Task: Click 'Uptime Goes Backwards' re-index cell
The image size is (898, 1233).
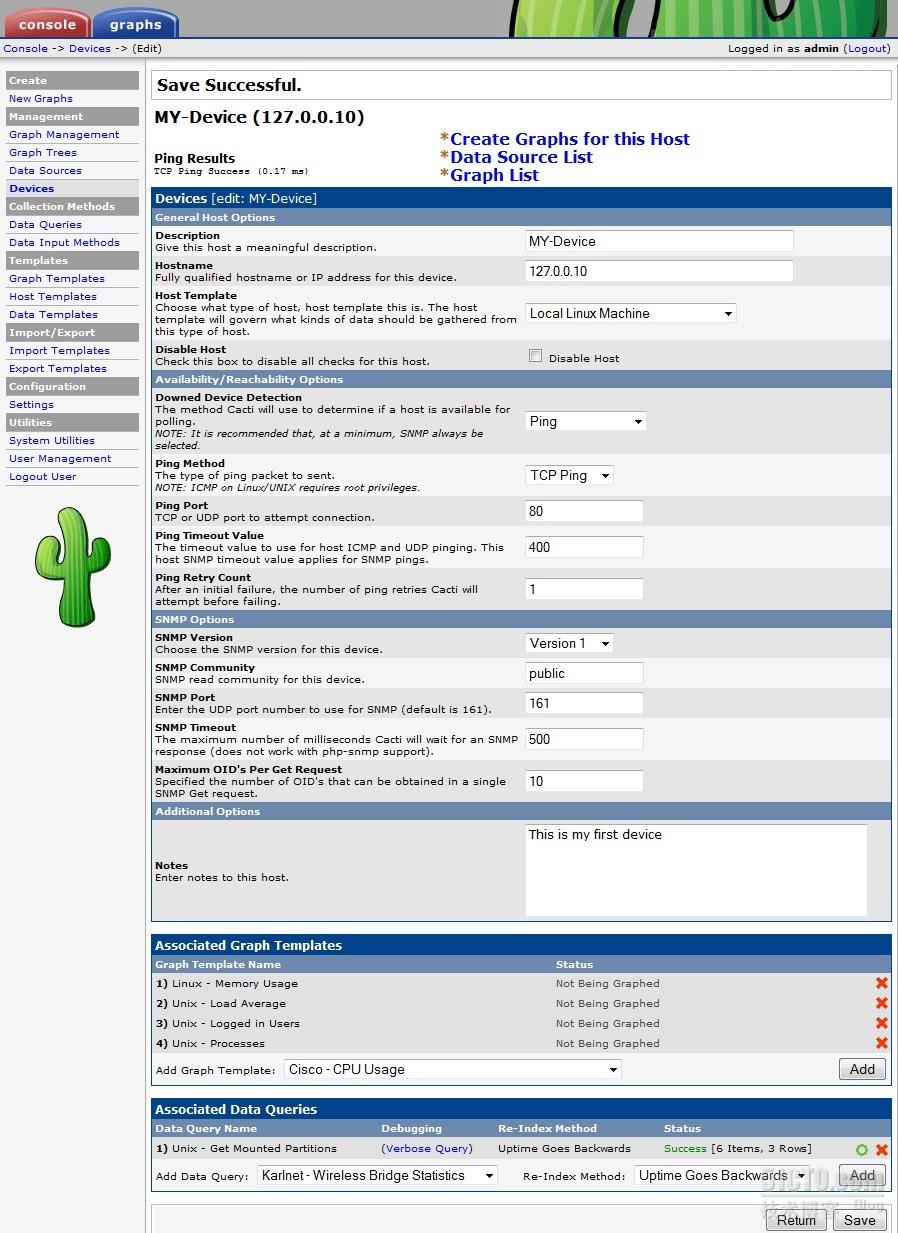Action: click(x=564, y=1148)
